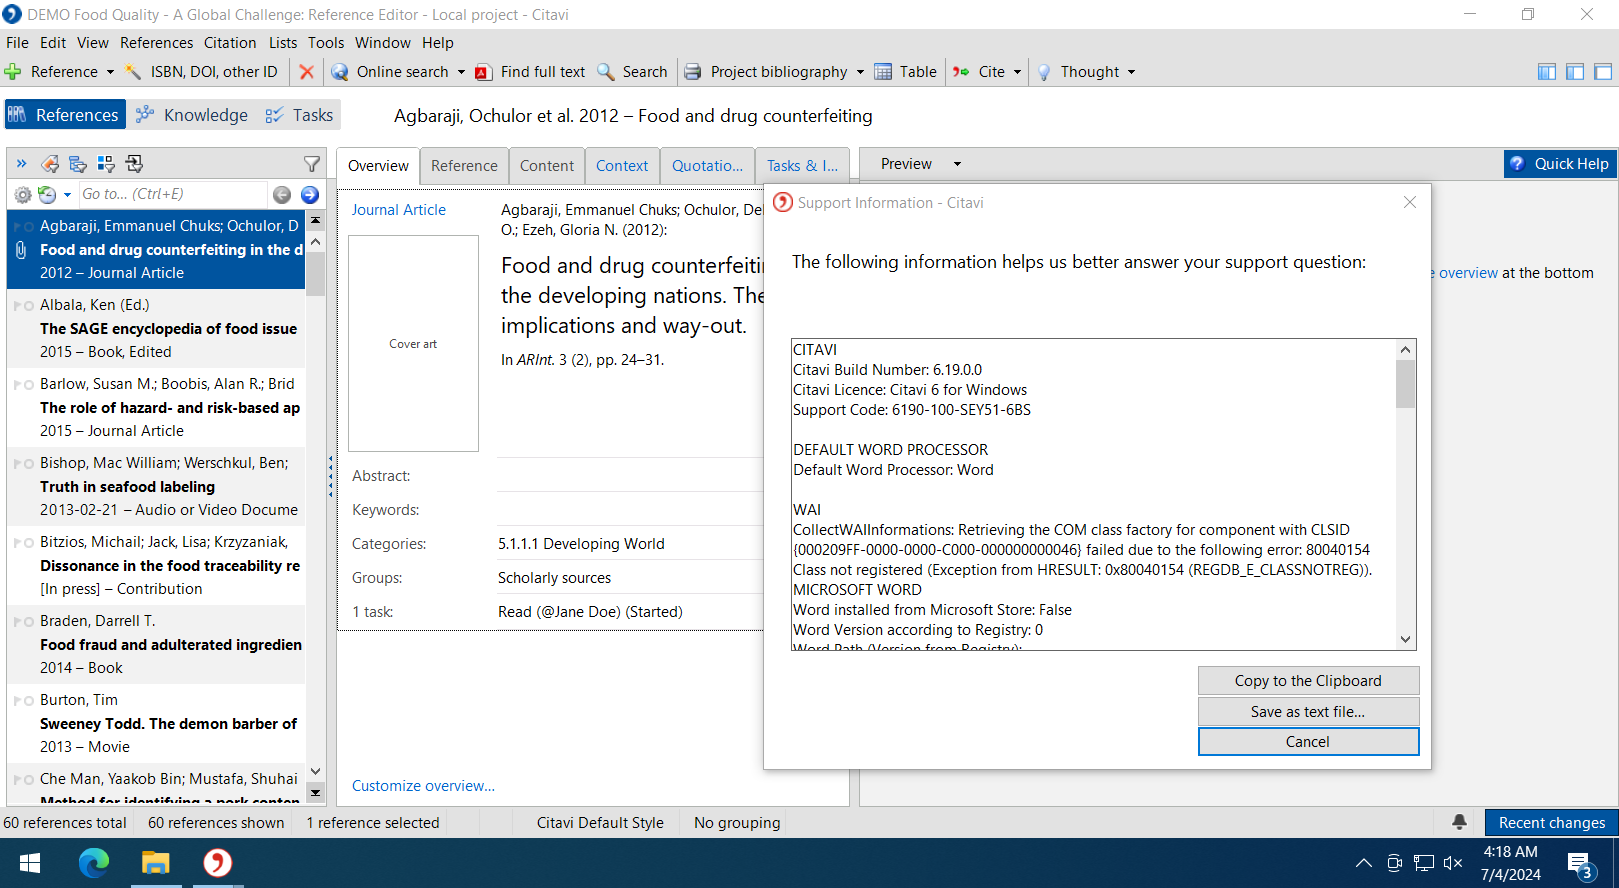The width and height of the screenshot is (1619, 888).
Task: Open the Search magnifier tool
Action: coord(606,72)
